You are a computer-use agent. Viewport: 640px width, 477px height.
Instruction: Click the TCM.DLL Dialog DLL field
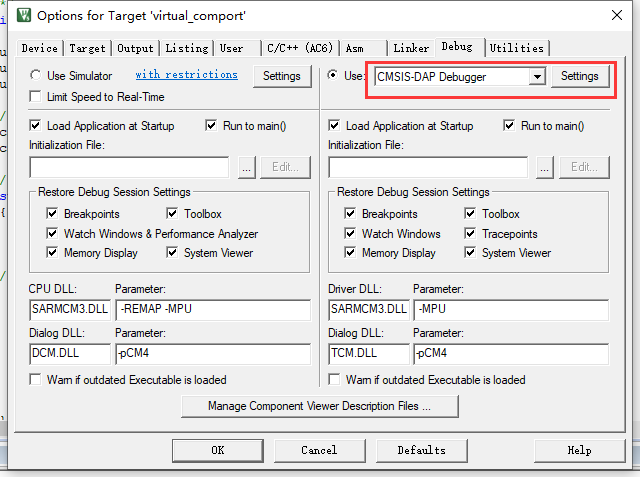point(369,354)
